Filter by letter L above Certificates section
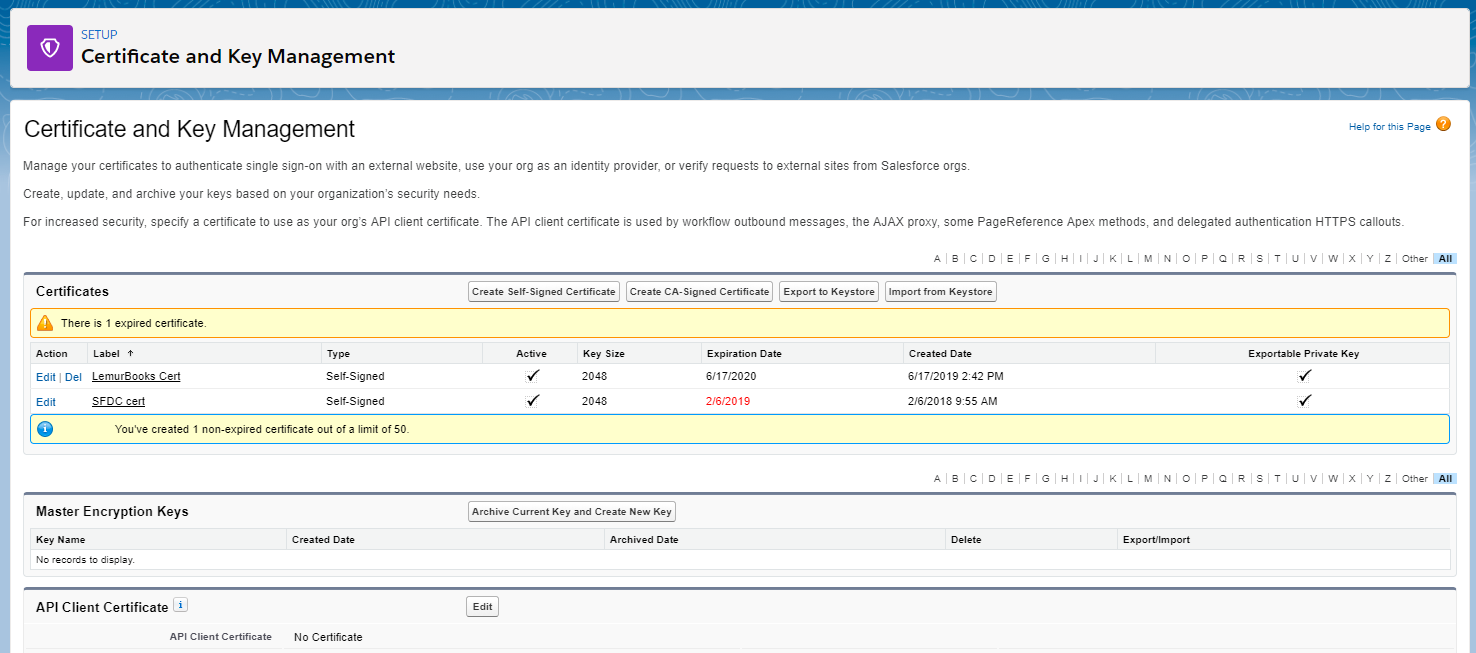Screen dimensions: 1476x653 pos(1130,259)
